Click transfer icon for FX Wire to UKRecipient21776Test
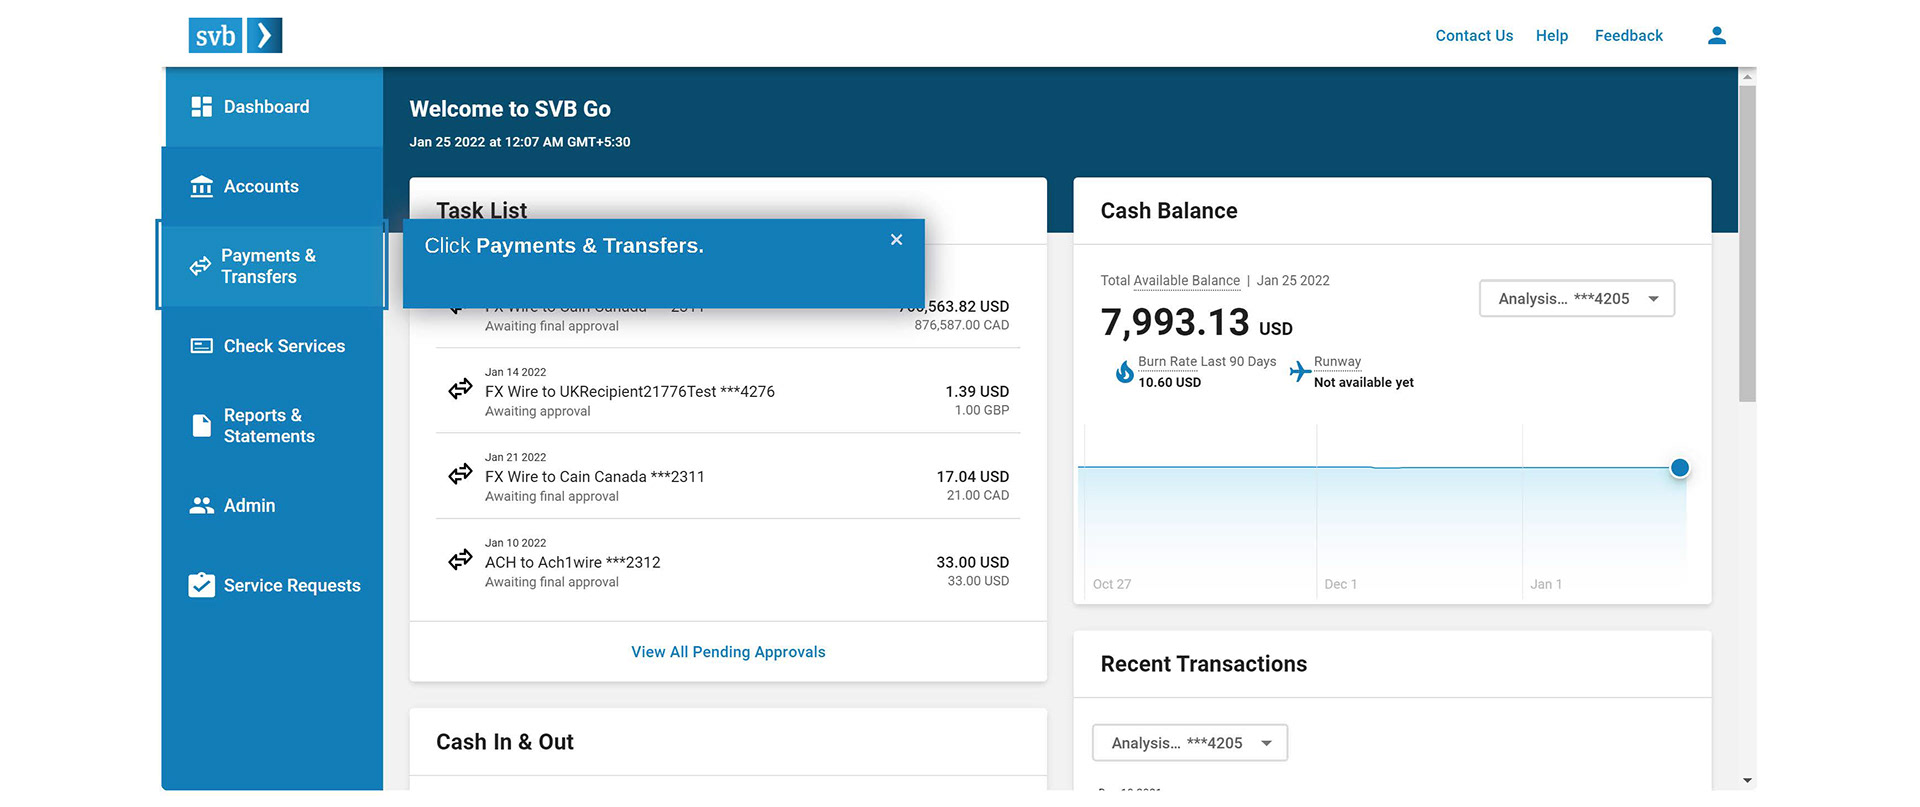The width and height of the screenshot is (1920, 807). (x=460, y=389)
